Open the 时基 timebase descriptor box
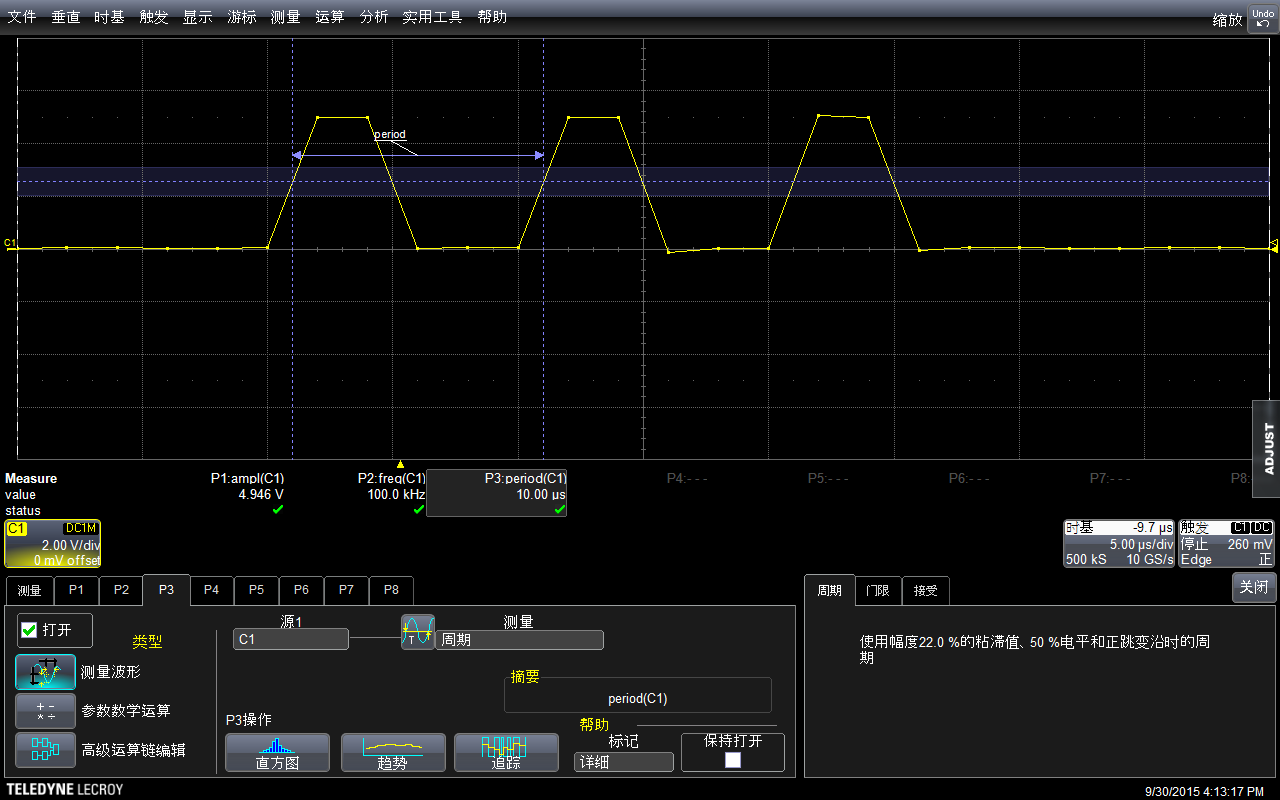Image resolution: width=1280 pixels, height=800 pixels. pyautogui.click(x=1120, y=544)
